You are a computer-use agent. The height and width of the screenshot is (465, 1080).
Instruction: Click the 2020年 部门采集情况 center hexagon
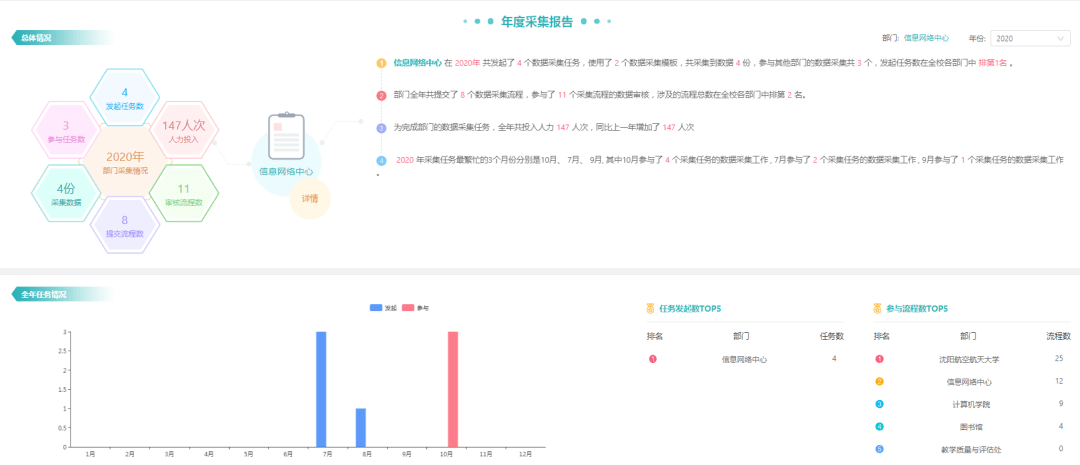[125, 163]
